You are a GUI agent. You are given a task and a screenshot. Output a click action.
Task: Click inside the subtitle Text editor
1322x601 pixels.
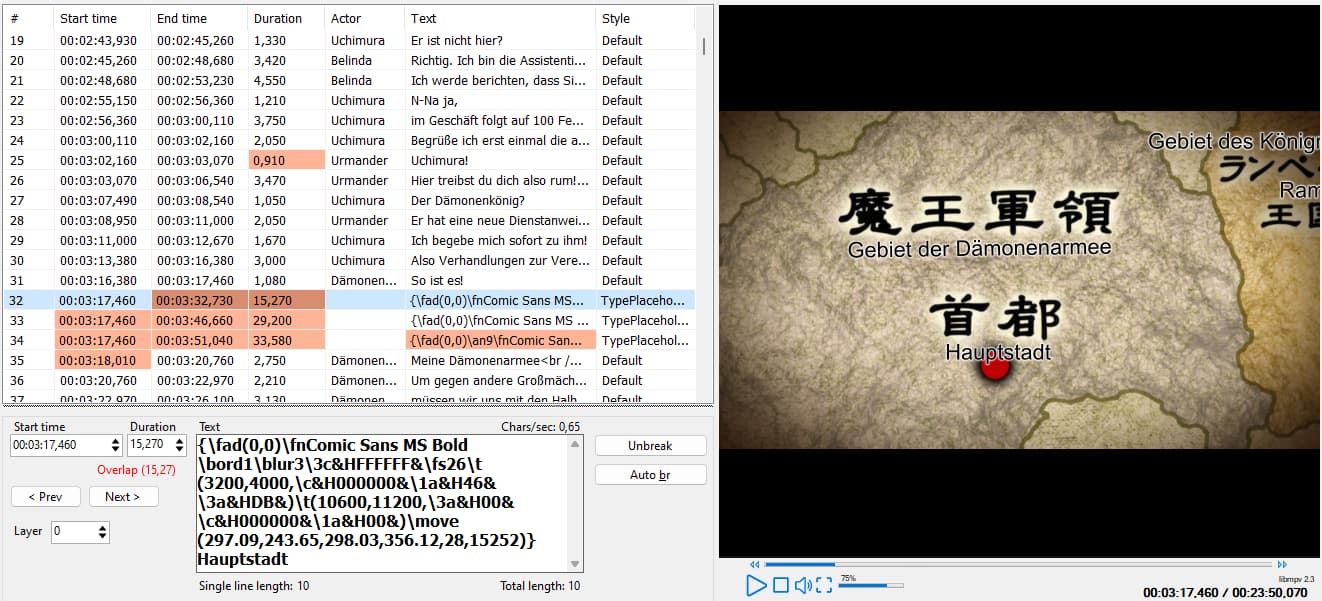click(x=382, y=503)
